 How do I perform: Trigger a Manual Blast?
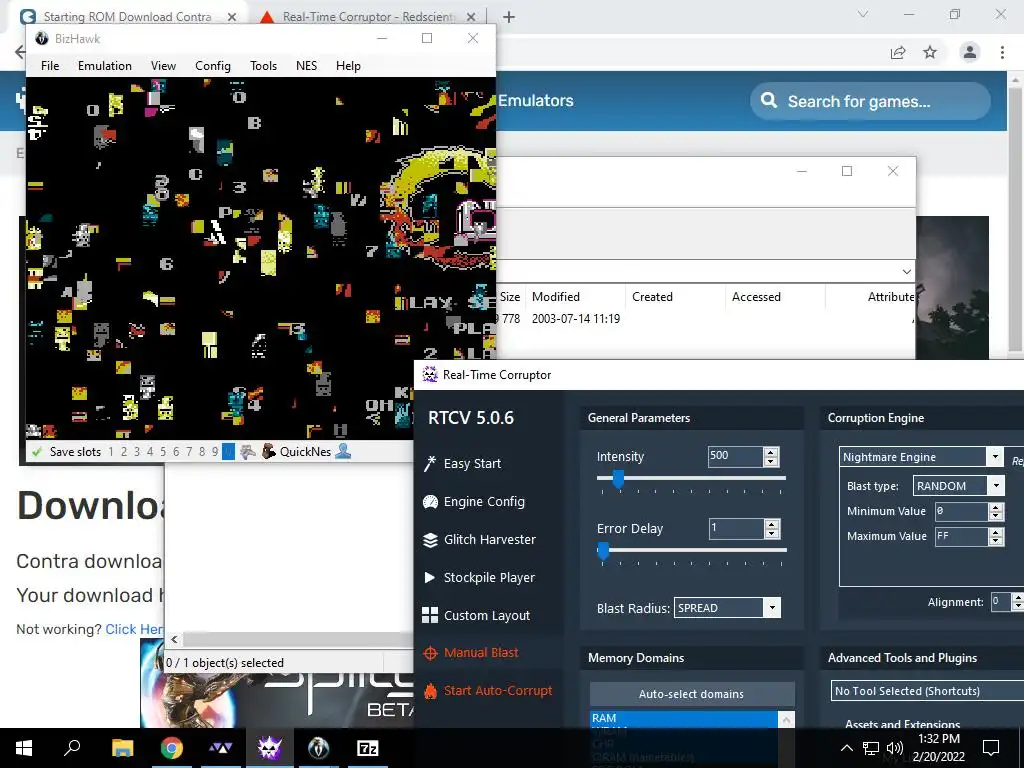click(471, 652)
